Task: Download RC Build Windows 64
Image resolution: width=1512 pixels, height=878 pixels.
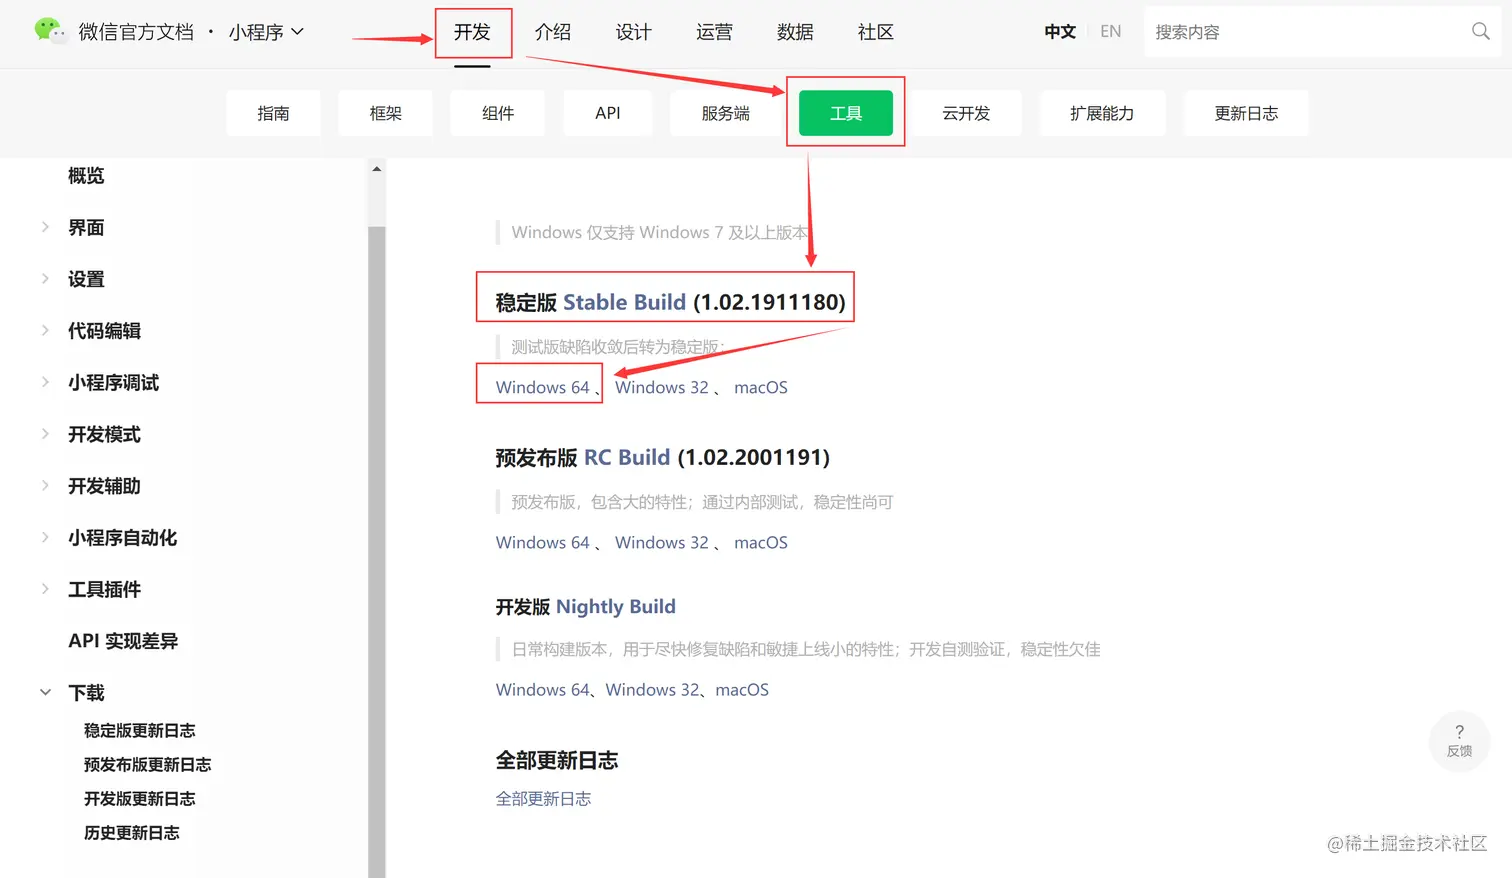Action: pyautogui.click(x=542, y=542)
